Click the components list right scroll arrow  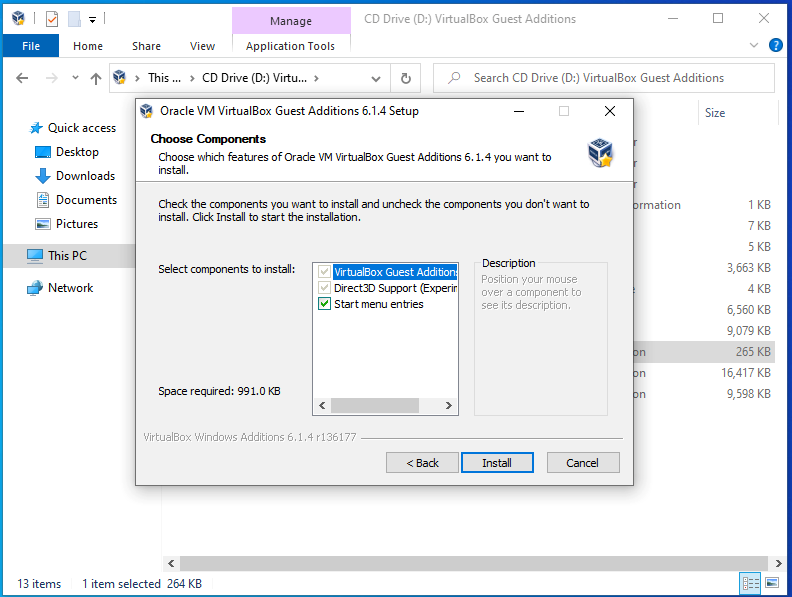pos(449,406)
